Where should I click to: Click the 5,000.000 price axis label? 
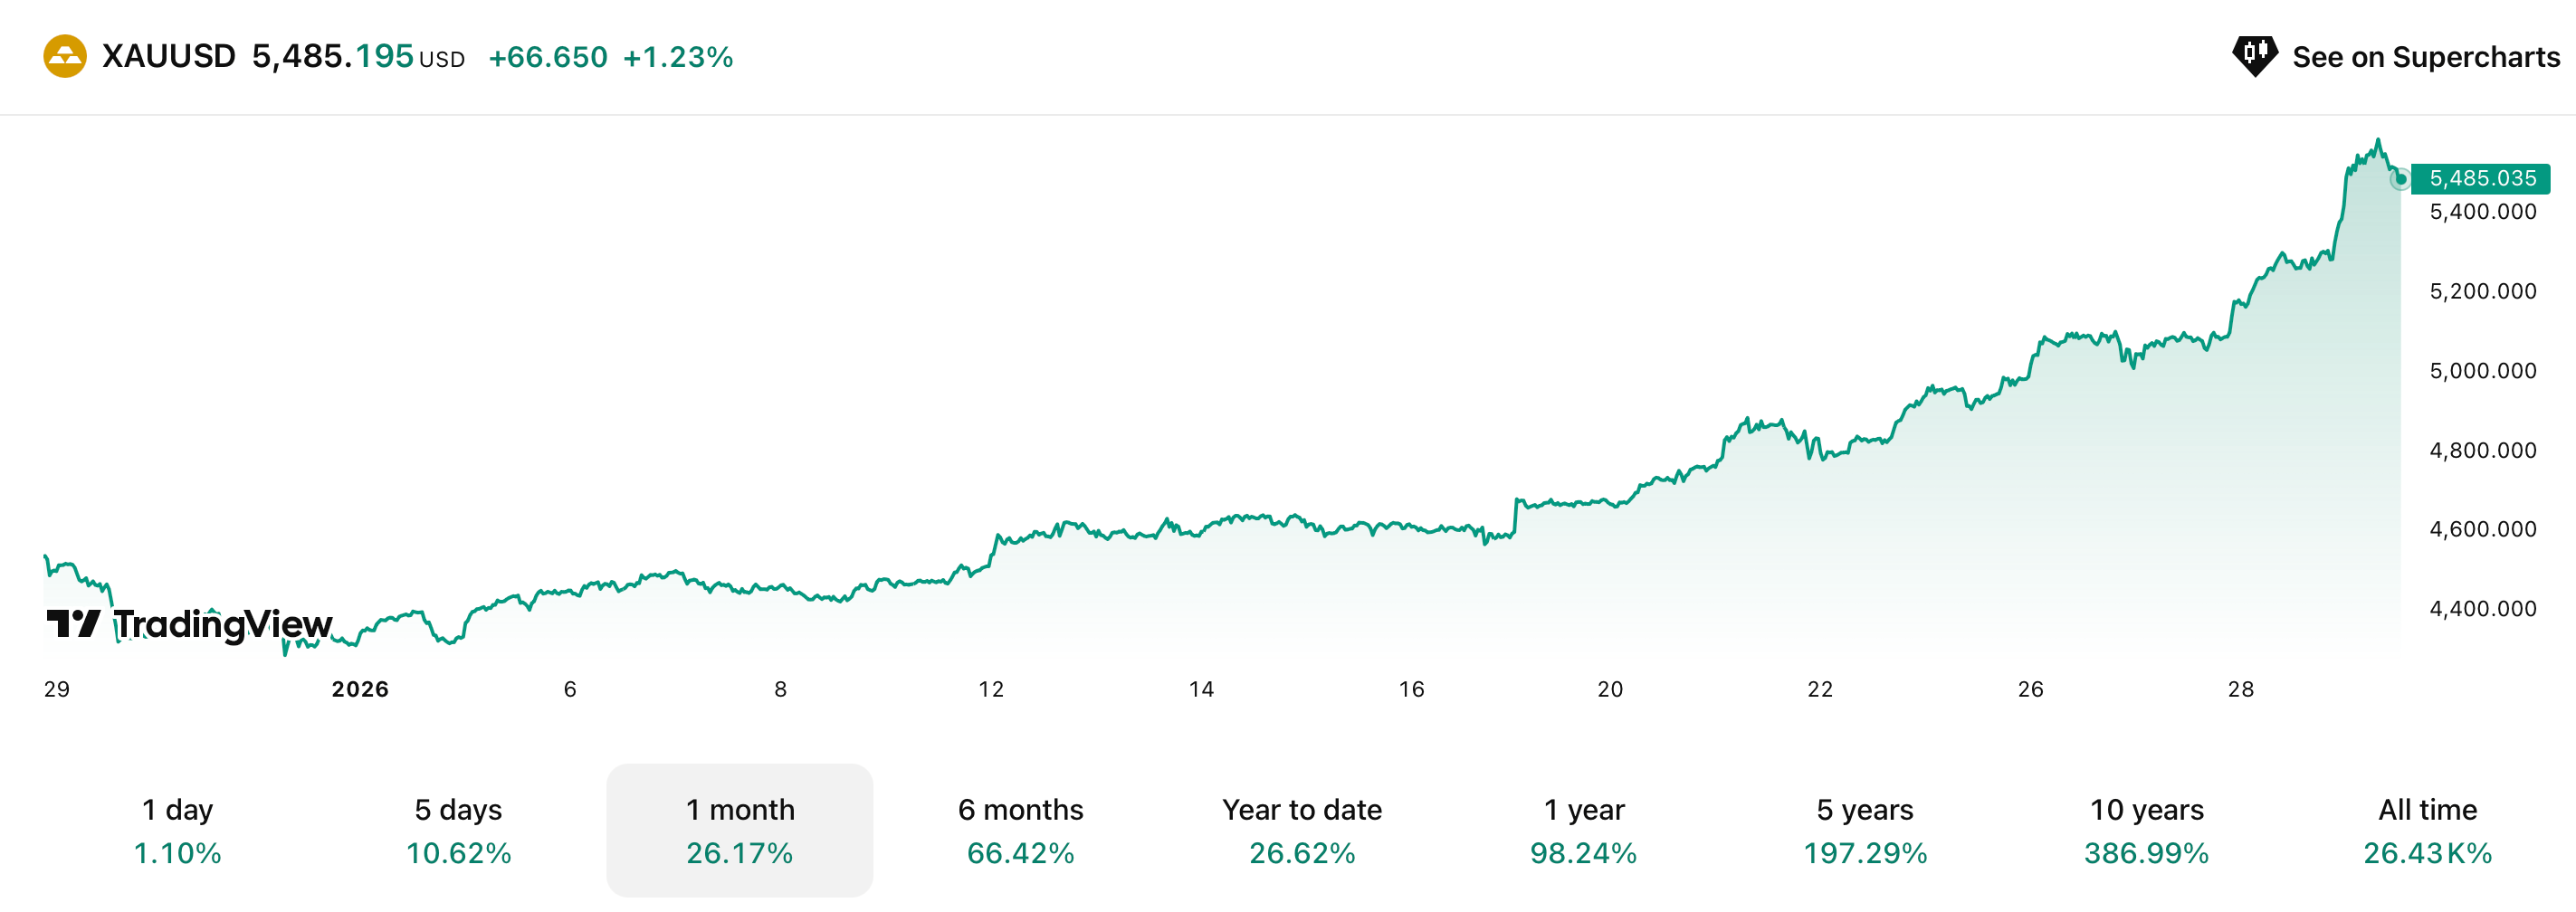point(2482,371)
